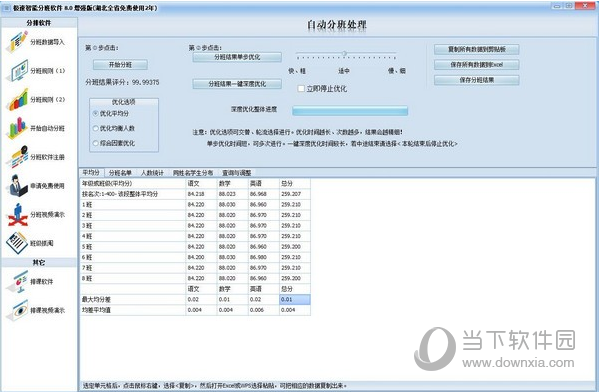Select the 4班 row label
Screen dimensions: 599x392
tap(133, 236)
